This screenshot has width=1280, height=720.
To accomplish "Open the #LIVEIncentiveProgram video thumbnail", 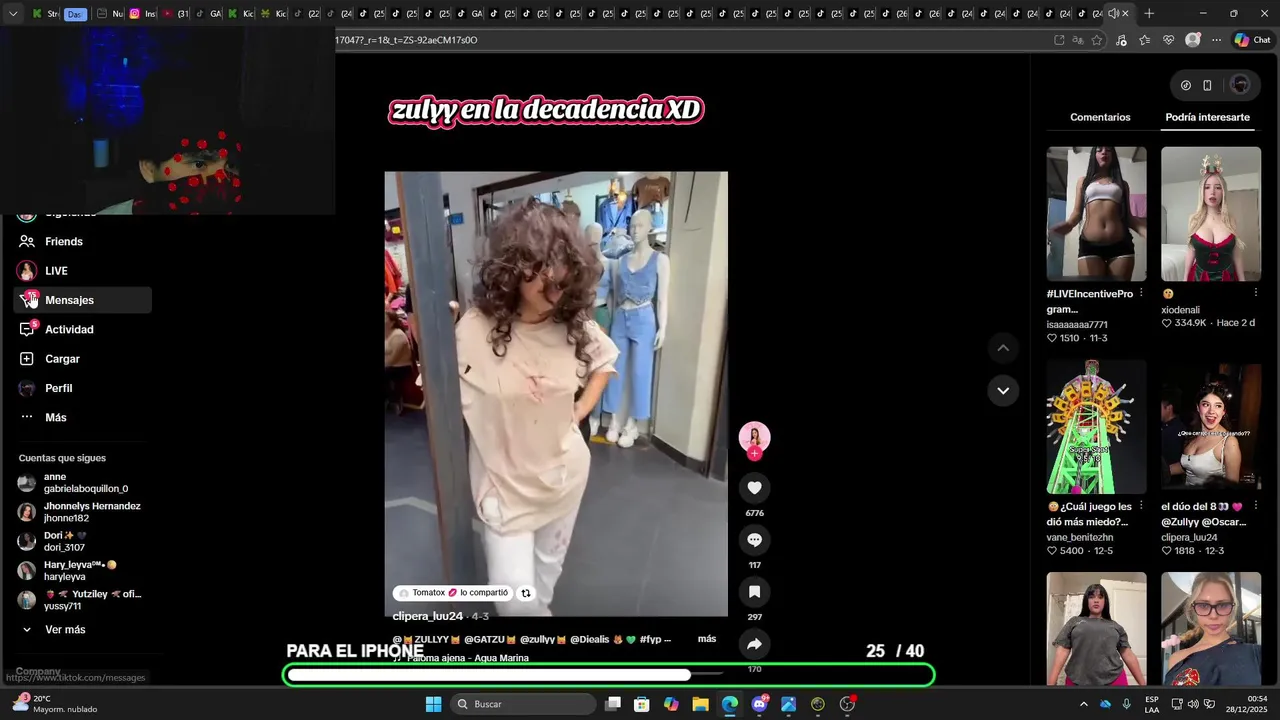I will [x=1096, y=214].
